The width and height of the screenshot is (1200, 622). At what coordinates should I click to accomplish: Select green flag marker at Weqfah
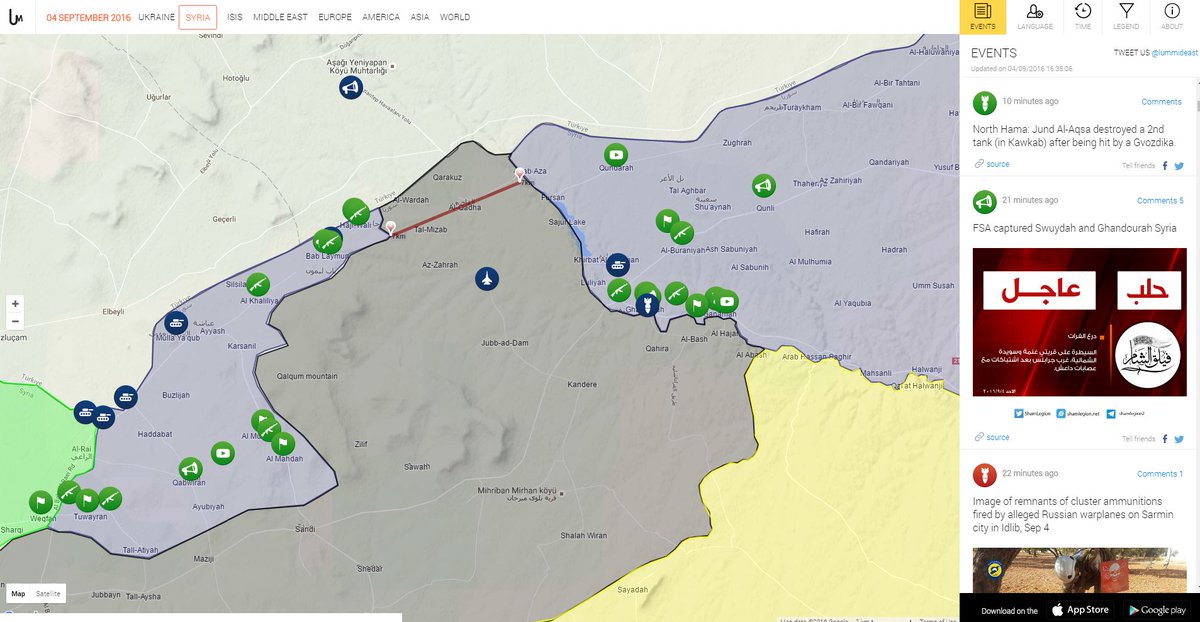[x=40, y=501]
